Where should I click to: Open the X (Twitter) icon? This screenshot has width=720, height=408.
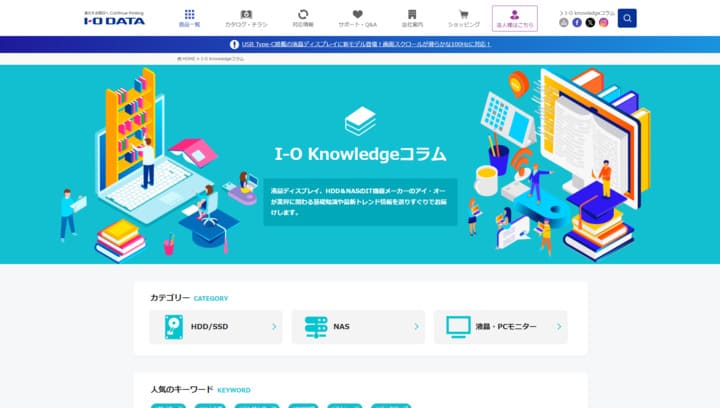[591, 22]
